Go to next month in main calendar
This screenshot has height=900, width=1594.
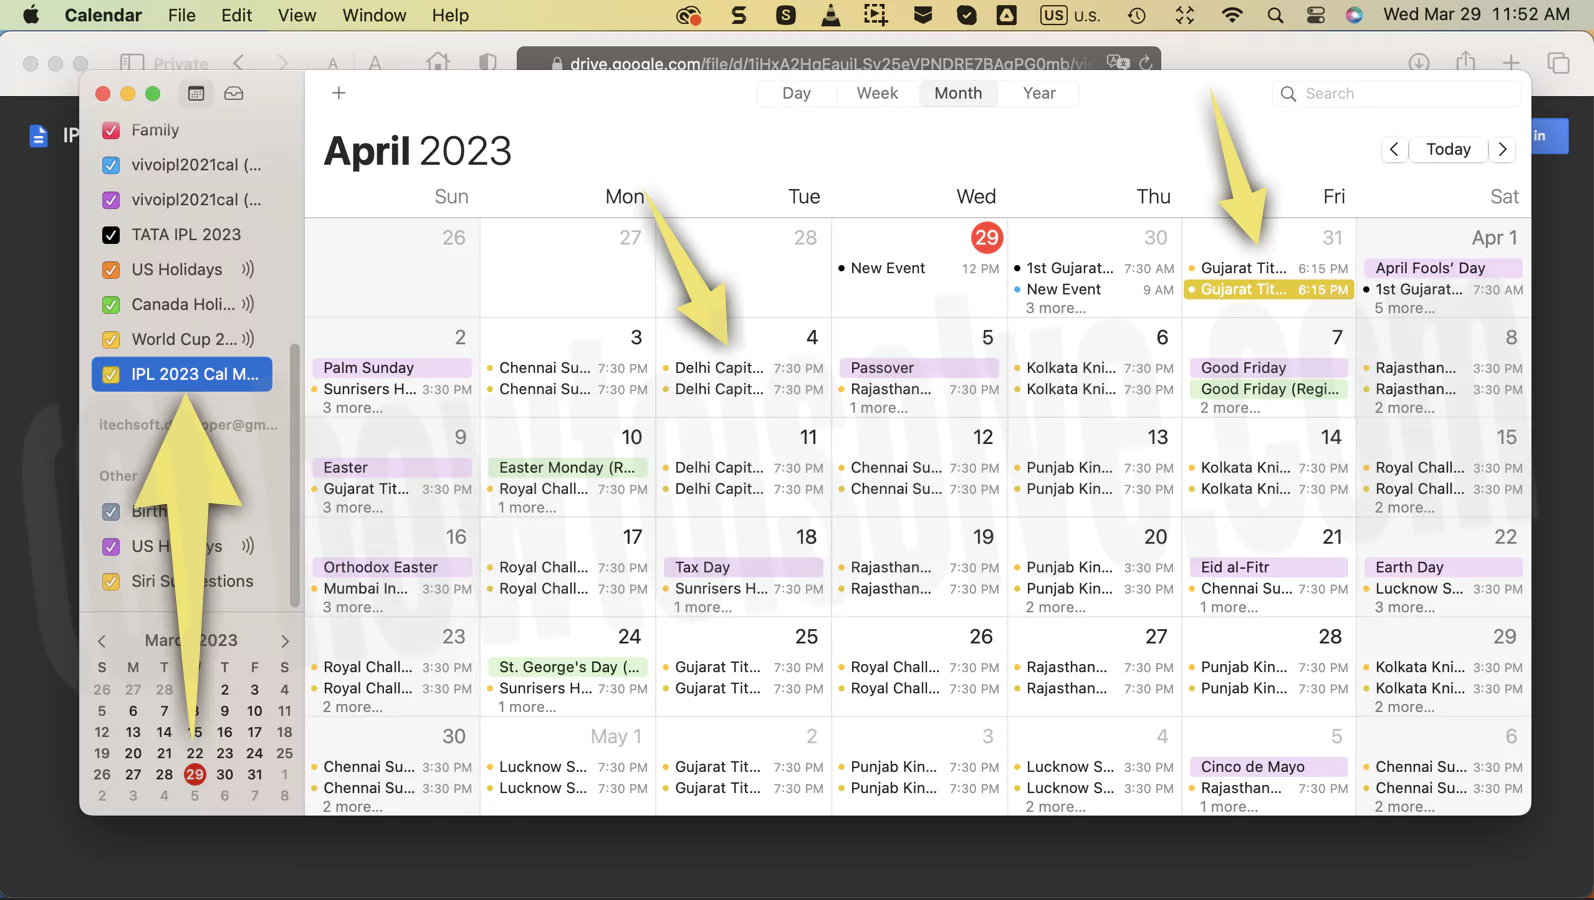pyautogui.click(x=1502, y=149)
